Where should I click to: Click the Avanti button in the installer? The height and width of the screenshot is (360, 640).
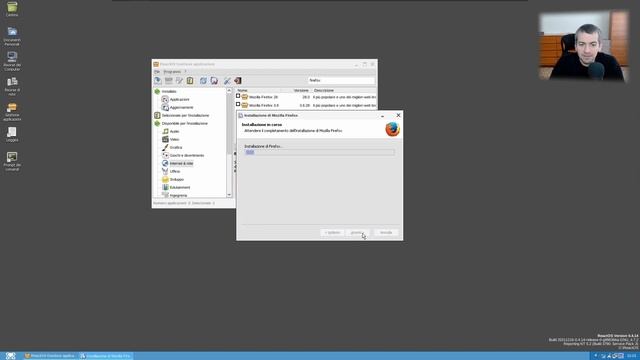pyautogui.click(x=356, y=233)
